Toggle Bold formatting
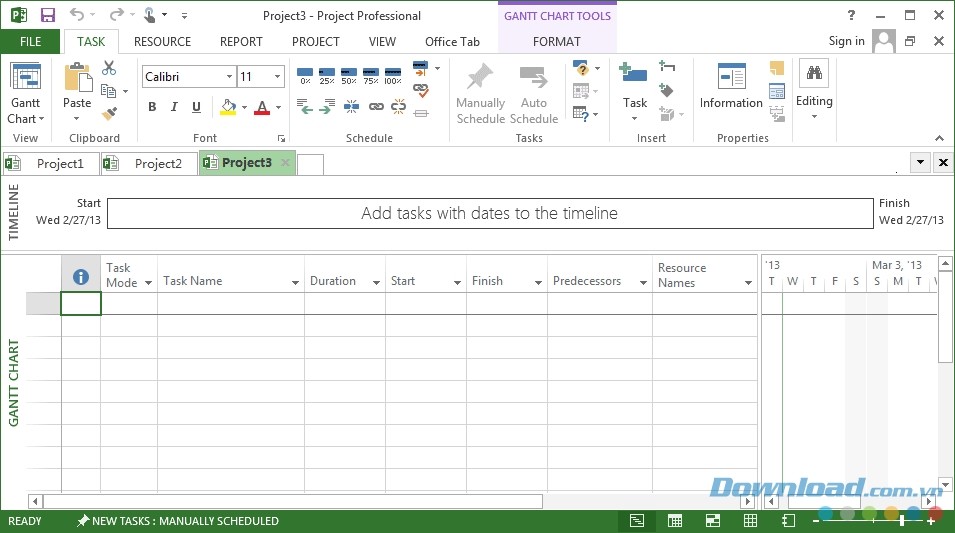The width and height of the screenshot is (955, 533). coord(152,108)
